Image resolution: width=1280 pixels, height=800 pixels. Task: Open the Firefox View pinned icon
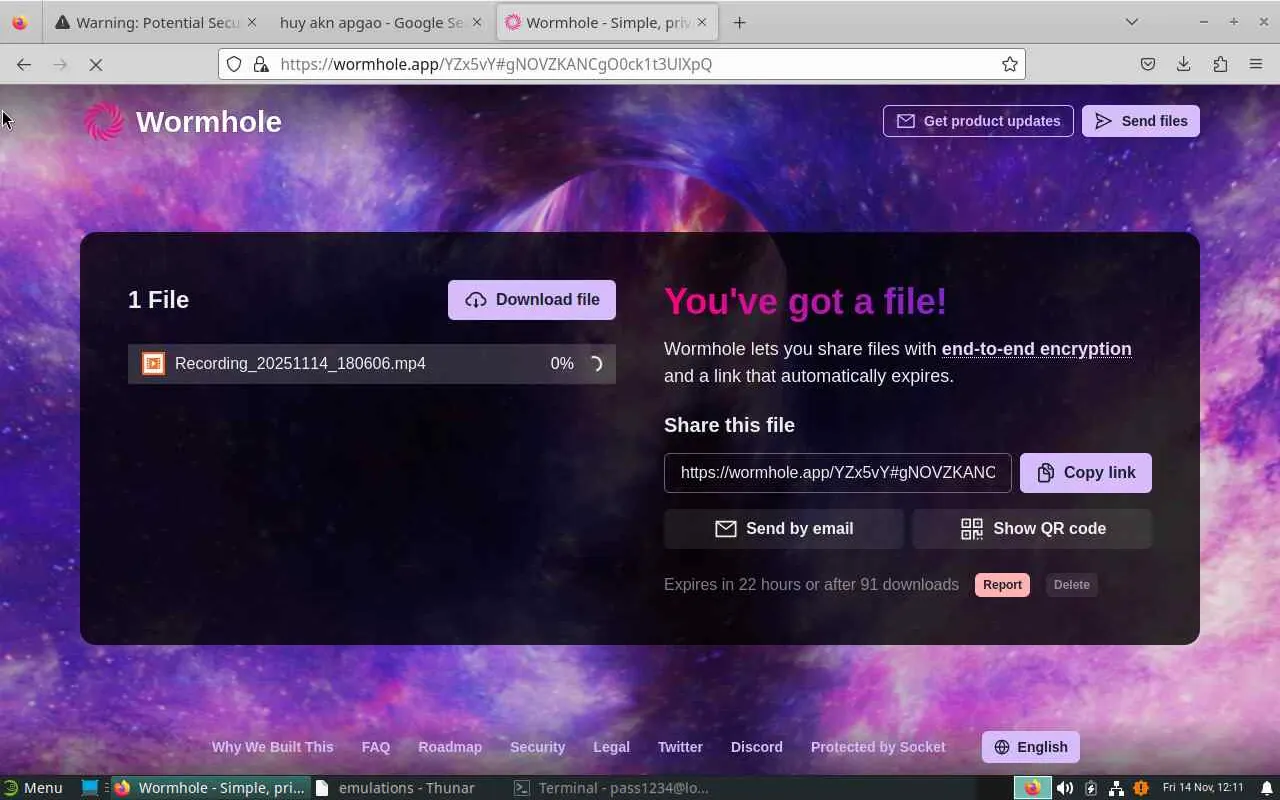tap(19, 22)
